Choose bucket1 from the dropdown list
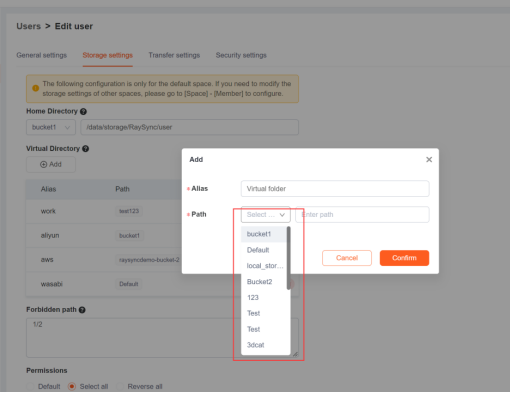This screenshot has height=393, width=511. 264,234
